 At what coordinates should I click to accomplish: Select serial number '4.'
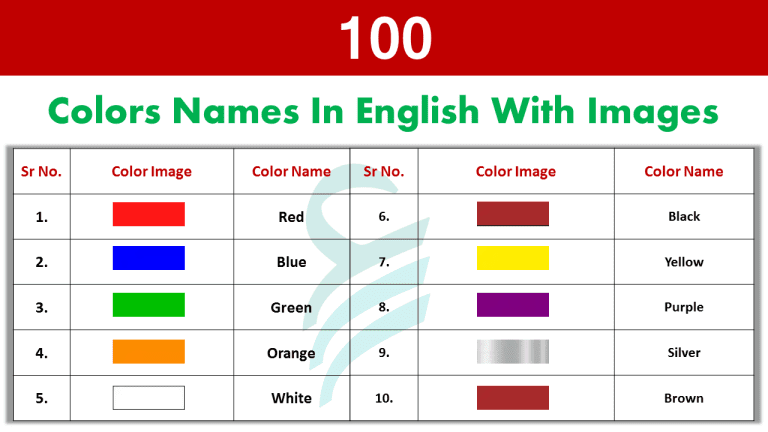[42, 353]
